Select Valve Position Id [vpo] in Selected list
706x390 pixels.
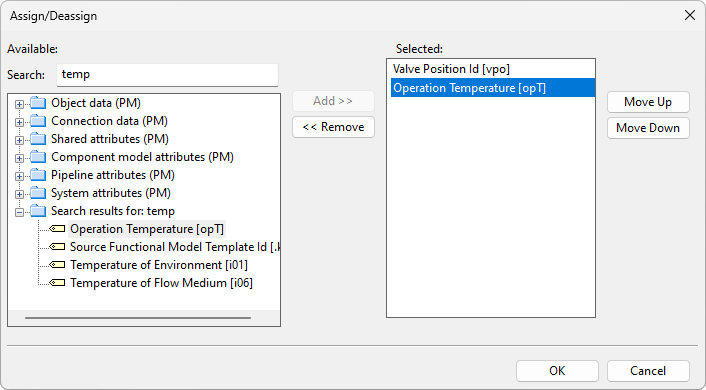click(x=451, y=69)
